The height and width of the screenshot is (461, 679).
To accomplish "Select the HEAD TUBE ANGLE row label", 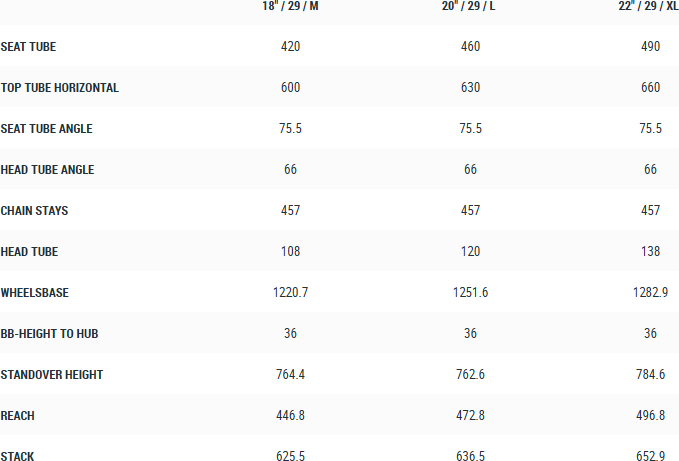I will [48, 170].
